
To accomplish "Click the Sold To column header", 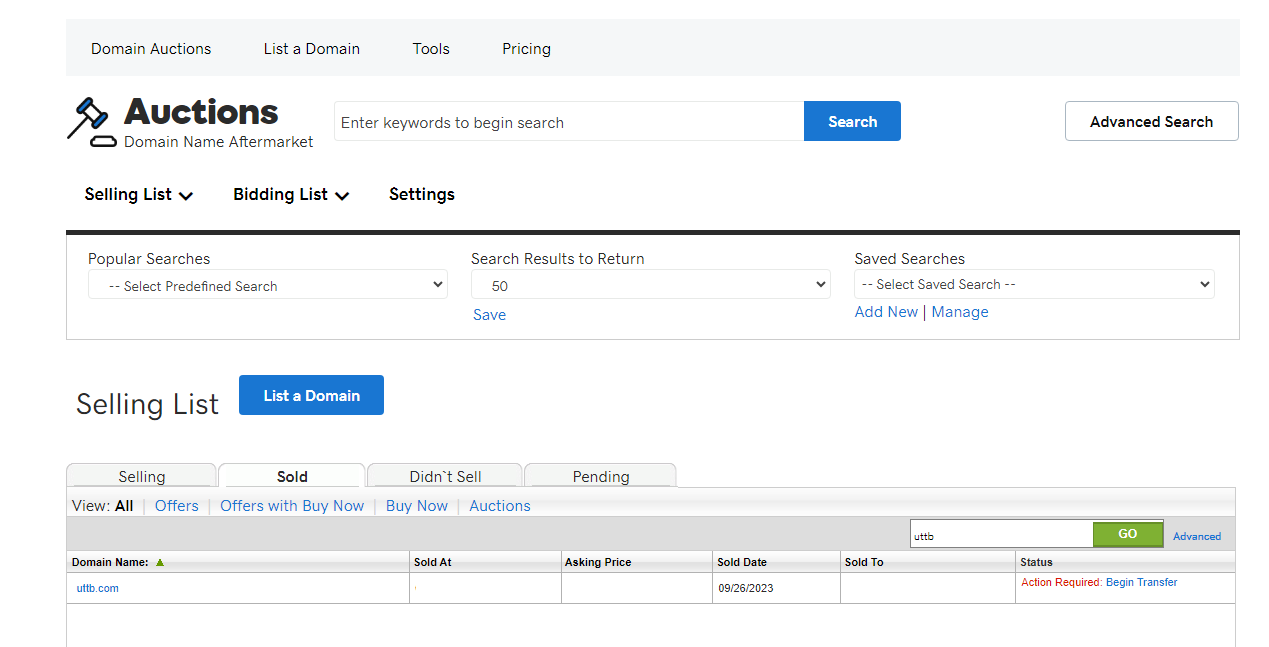I will coord(864,562).
